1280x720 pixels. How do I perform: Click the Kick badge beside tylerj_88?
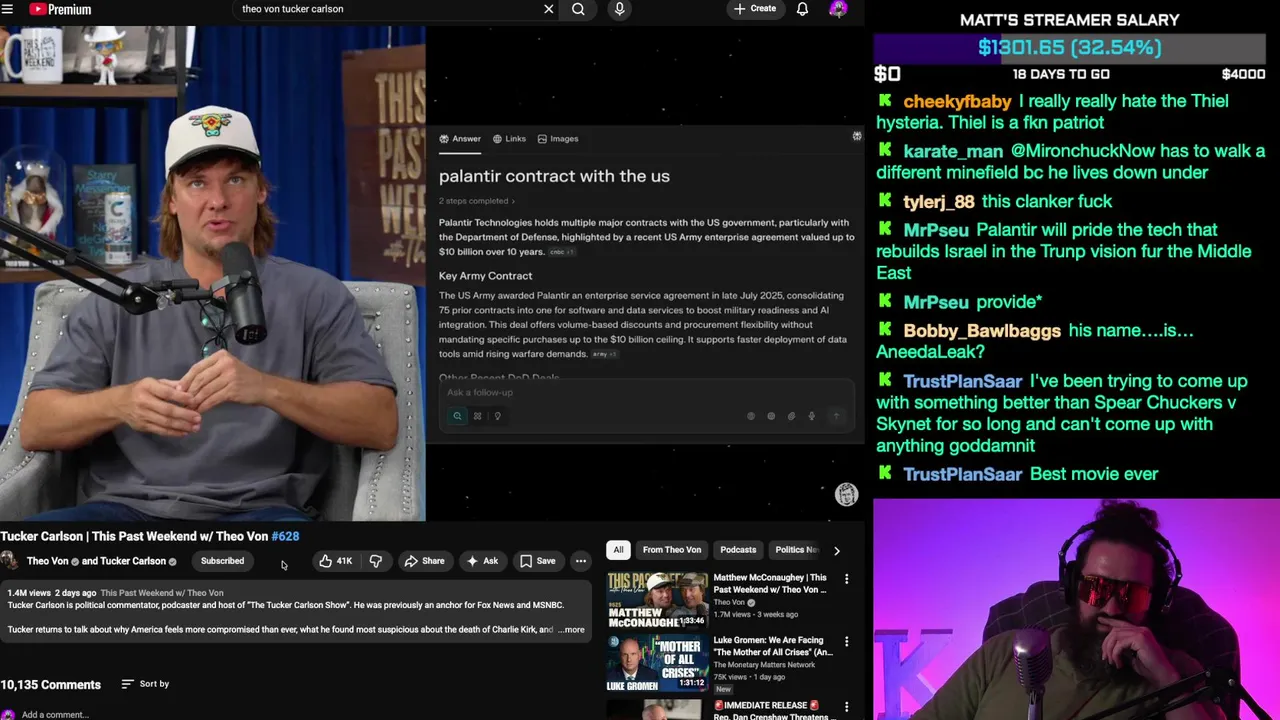coord(885,201)
